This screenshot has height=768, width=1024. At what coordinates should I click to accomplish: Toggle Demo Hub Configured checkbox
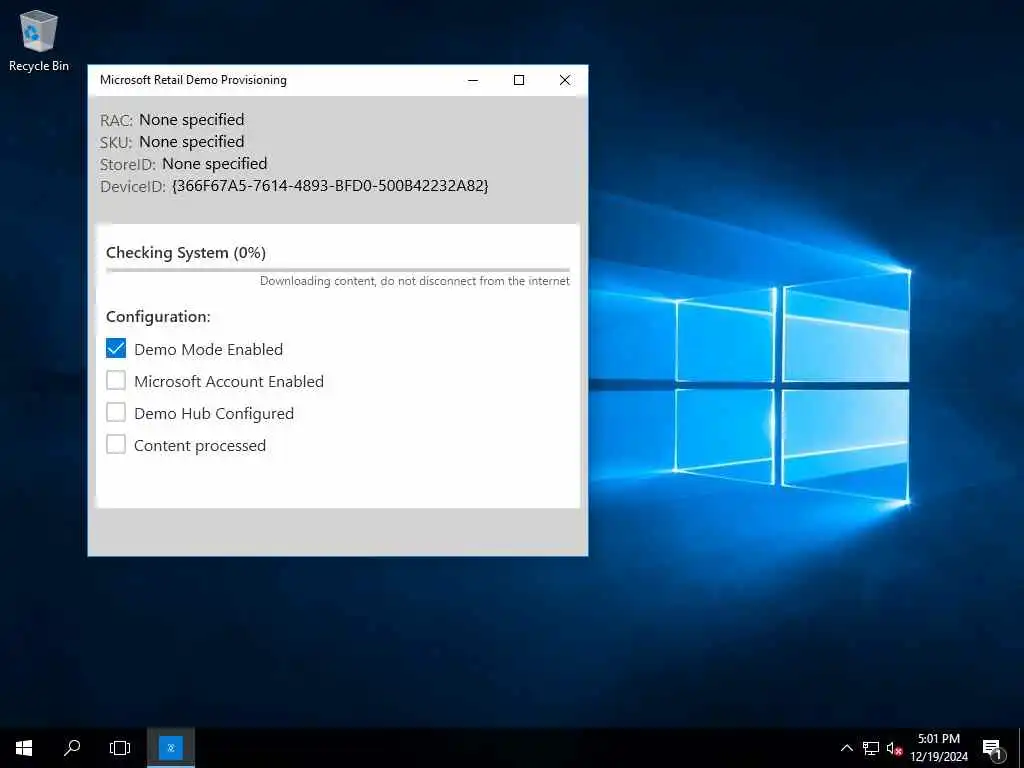click(116, 412)
